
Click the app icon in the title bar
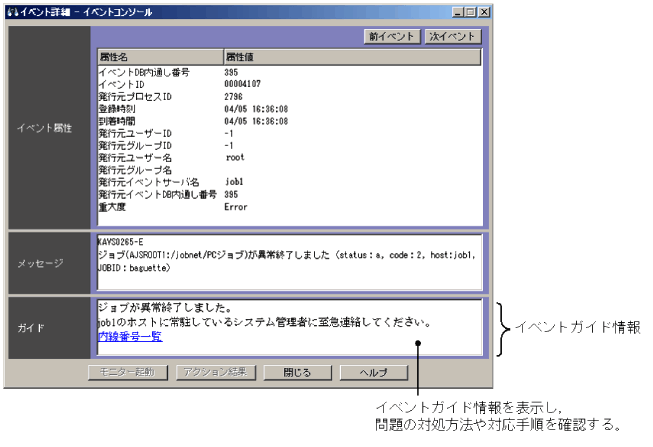point(12,12)
